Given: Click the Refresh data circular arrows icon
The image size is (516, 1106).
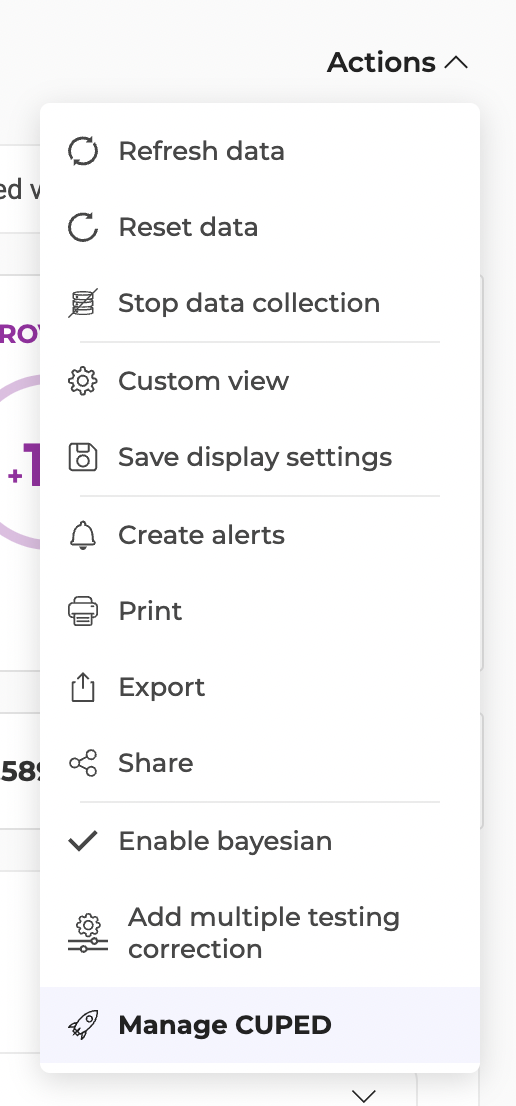Looking at the screenshot, I should [83, 152].
